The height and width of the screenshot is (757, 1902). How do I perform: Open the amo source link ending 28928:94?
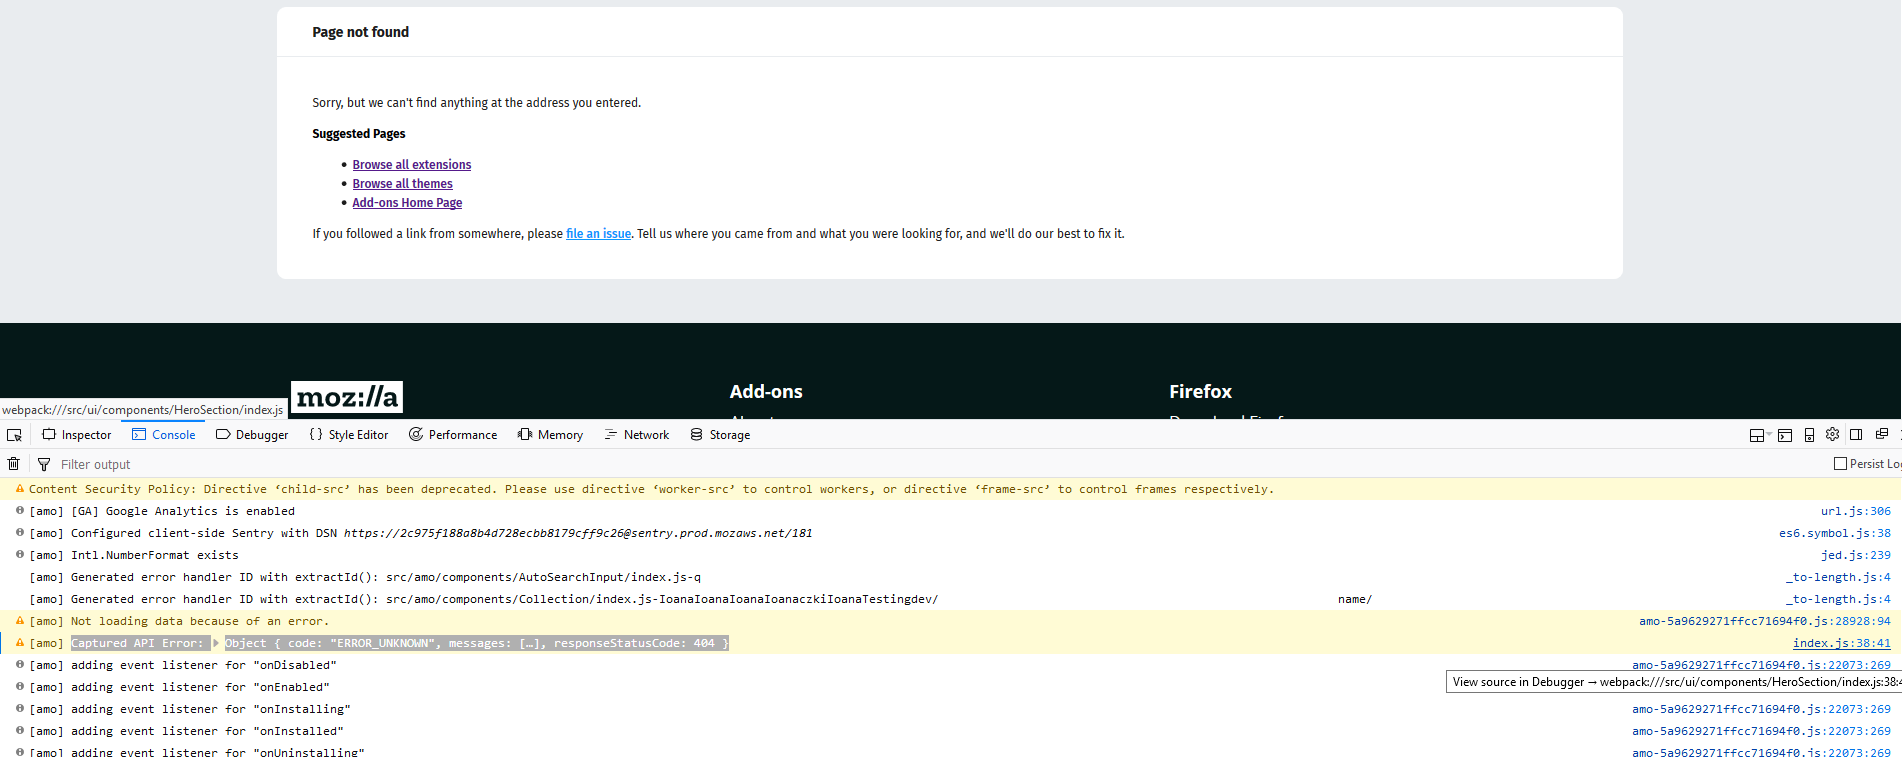(x=1765, y=621)
